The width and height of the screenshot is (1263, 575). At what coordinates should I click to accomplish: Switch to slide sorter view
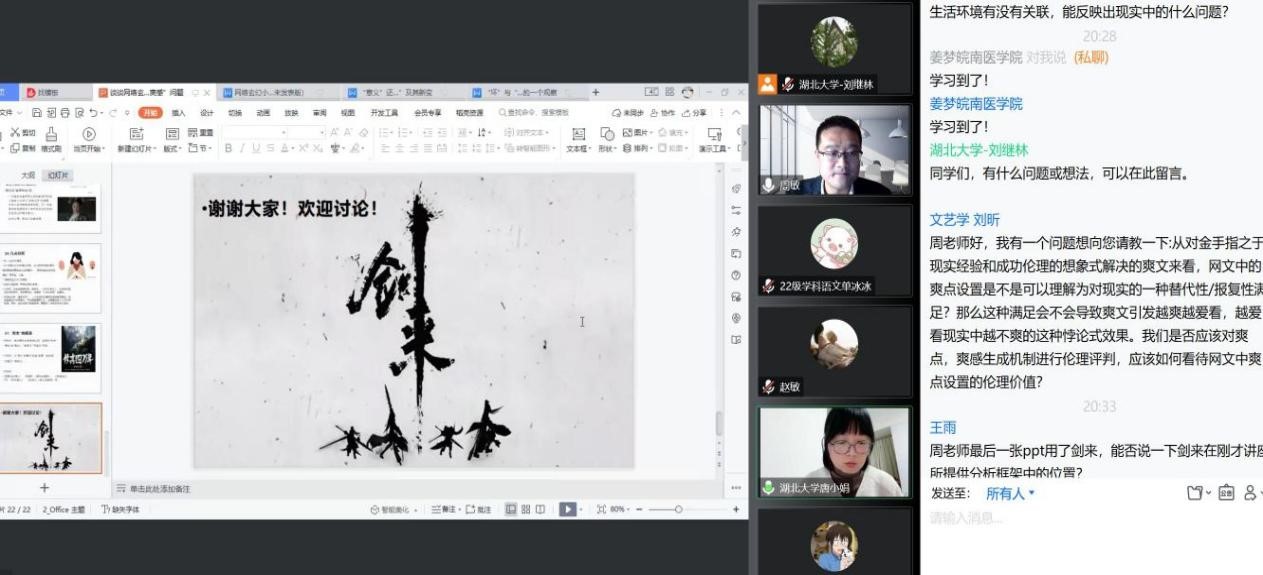click(x=525, y=509)
